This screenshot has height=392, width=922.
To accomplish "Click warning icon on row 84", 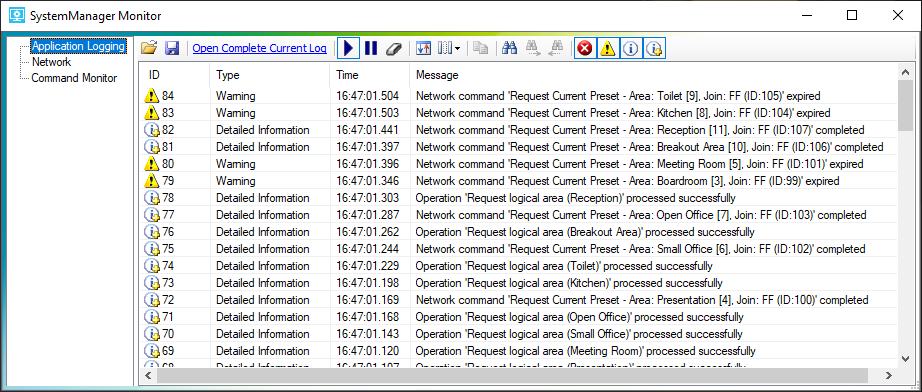I will (152, 95).
